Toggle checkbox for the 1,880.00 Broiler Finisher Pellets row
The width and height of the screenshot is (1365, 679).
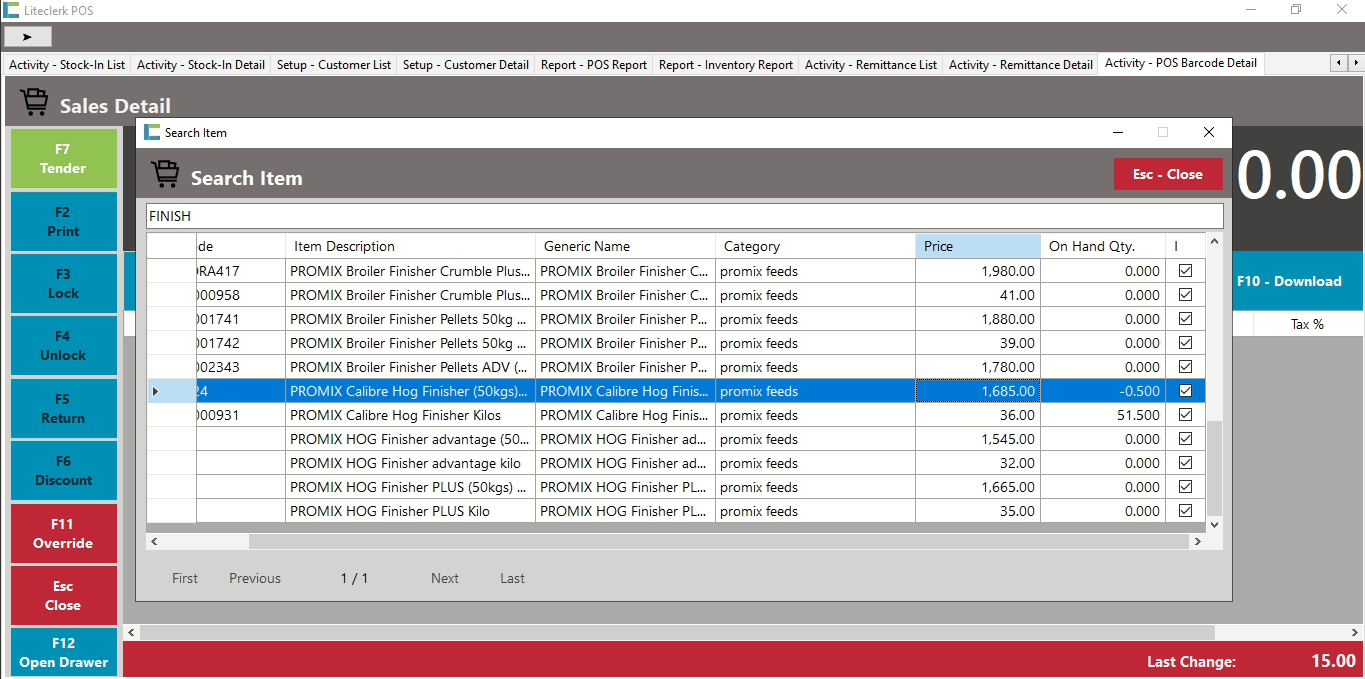(x=1185, y=319)
